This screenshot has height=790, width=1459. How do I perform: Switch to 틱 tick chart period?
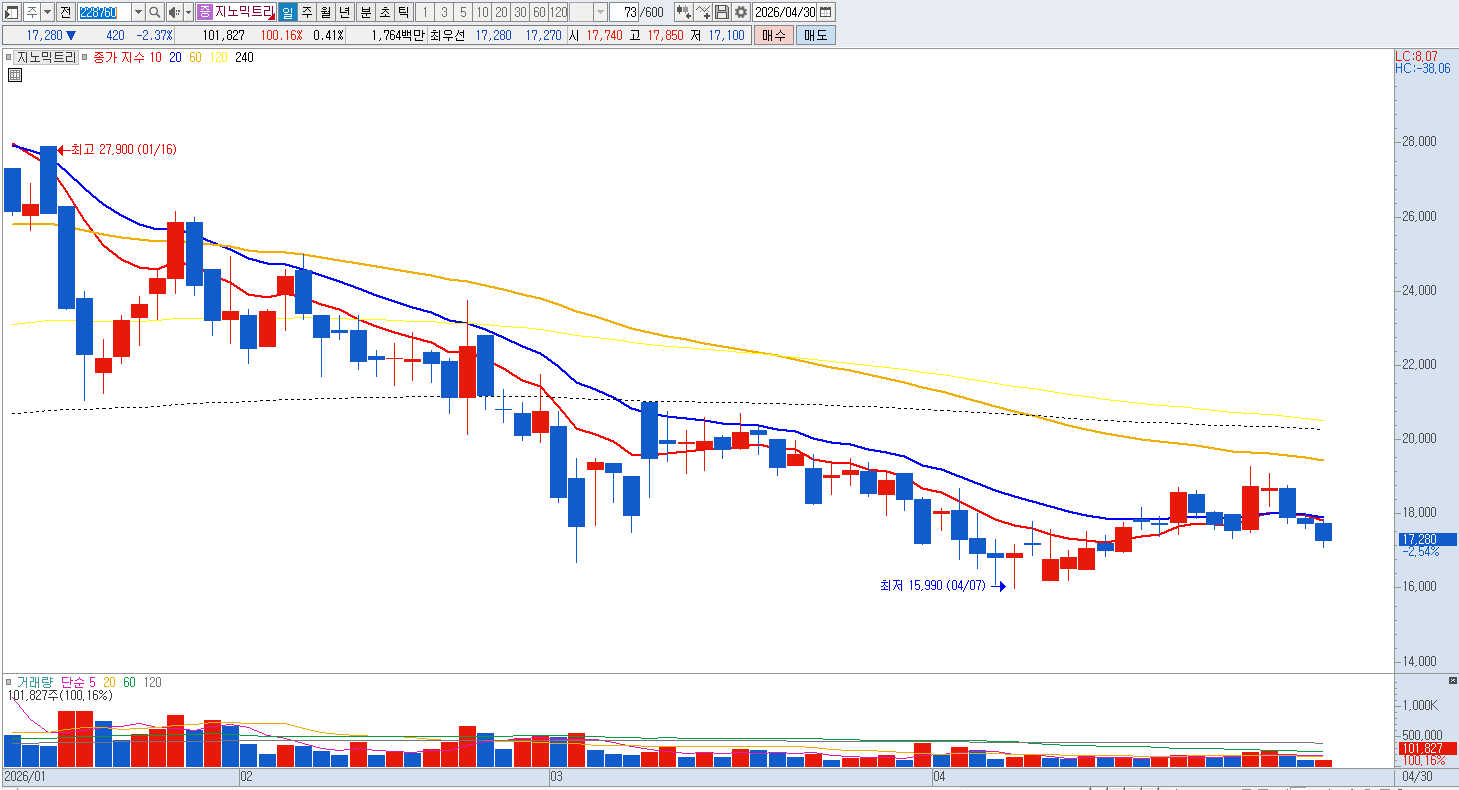click(403, 12)
